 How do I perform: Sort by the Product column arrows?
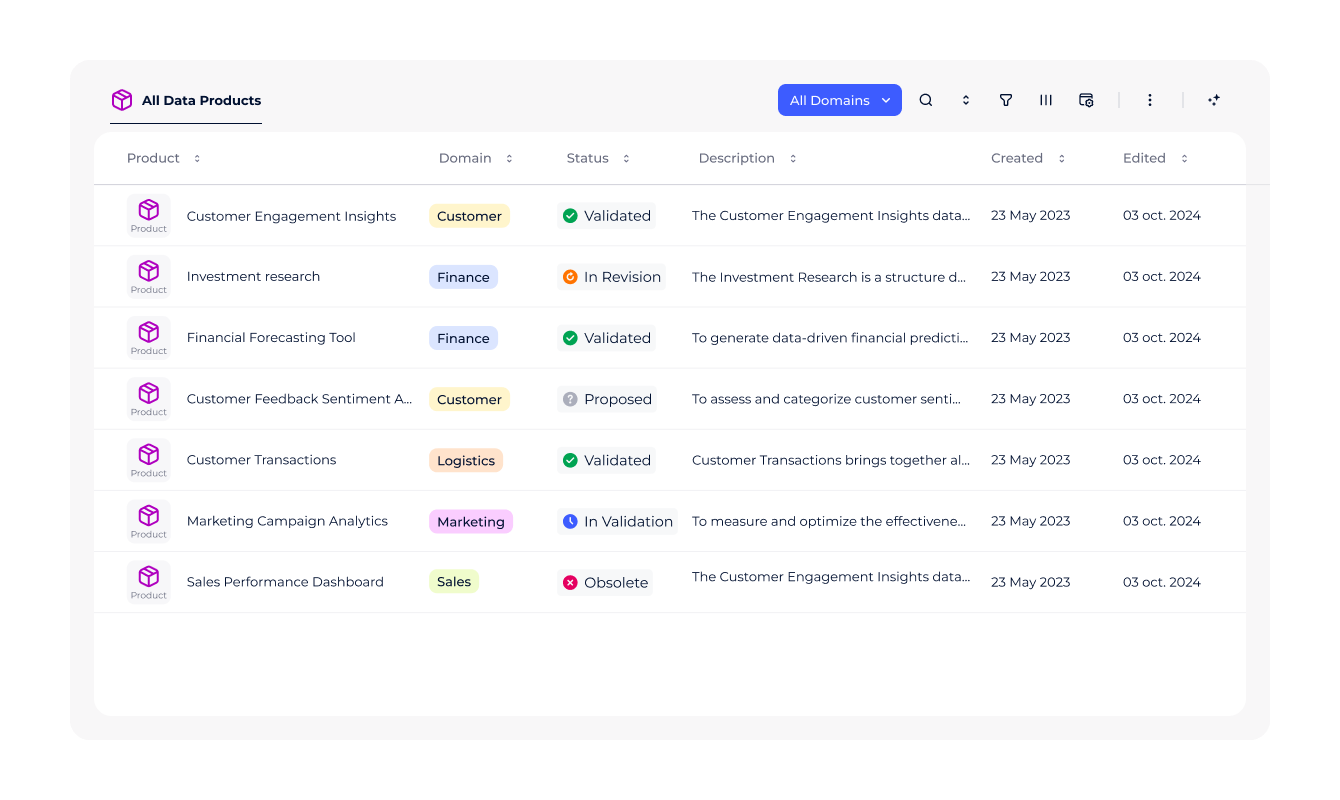pos(197,158)
